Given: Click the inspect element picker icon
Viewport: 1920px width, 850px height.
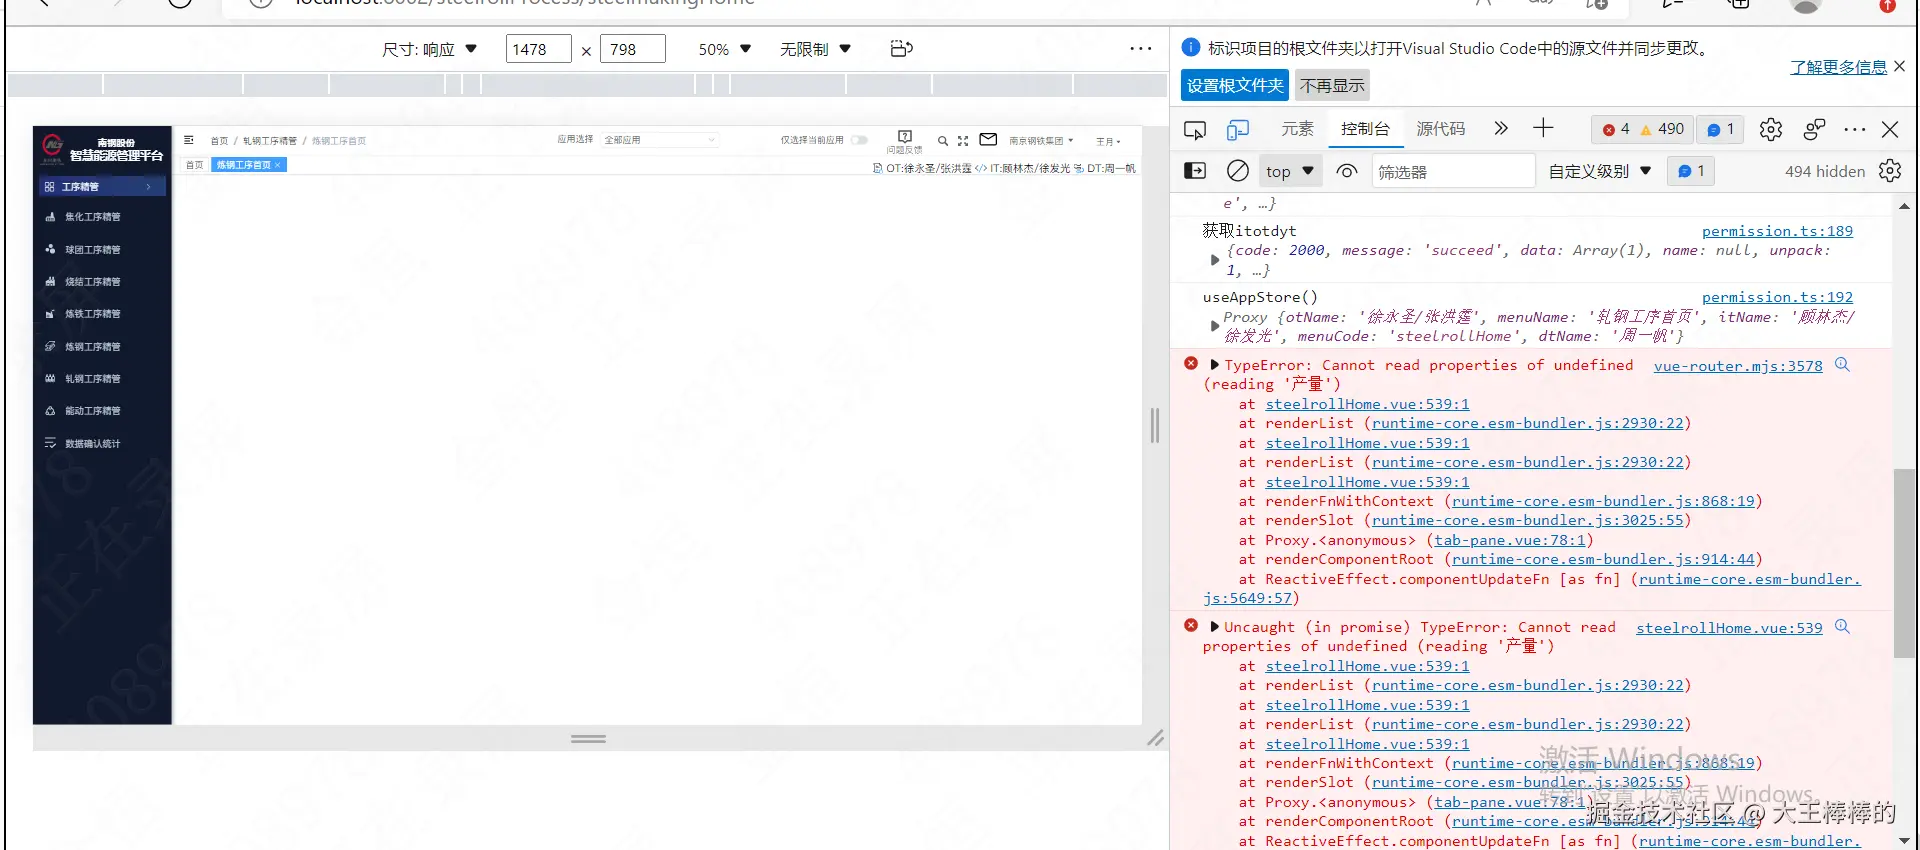Looking at the screenshot, I should tap(1195, 130).
